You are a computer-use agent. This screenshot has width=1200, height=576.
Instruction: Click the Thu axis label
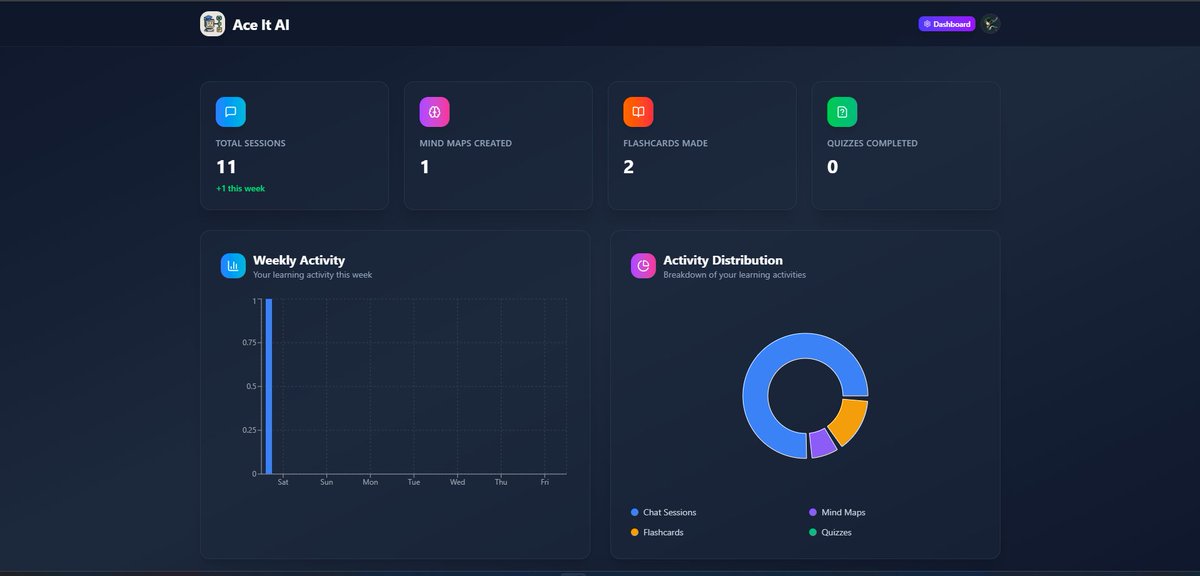501,482
